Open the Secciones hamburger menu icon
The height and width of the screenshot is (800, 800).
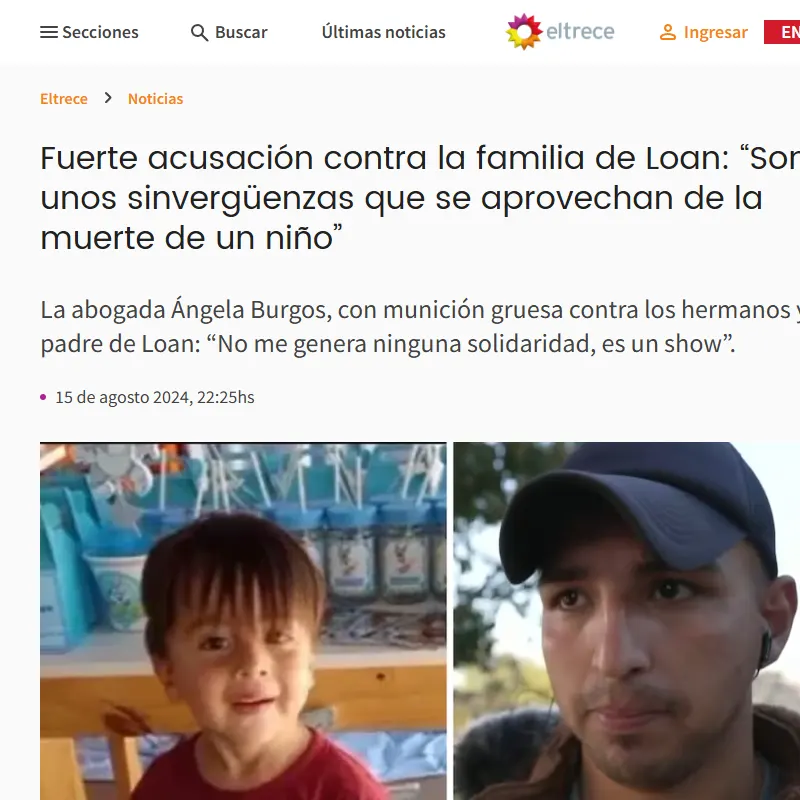coord(49,32)
